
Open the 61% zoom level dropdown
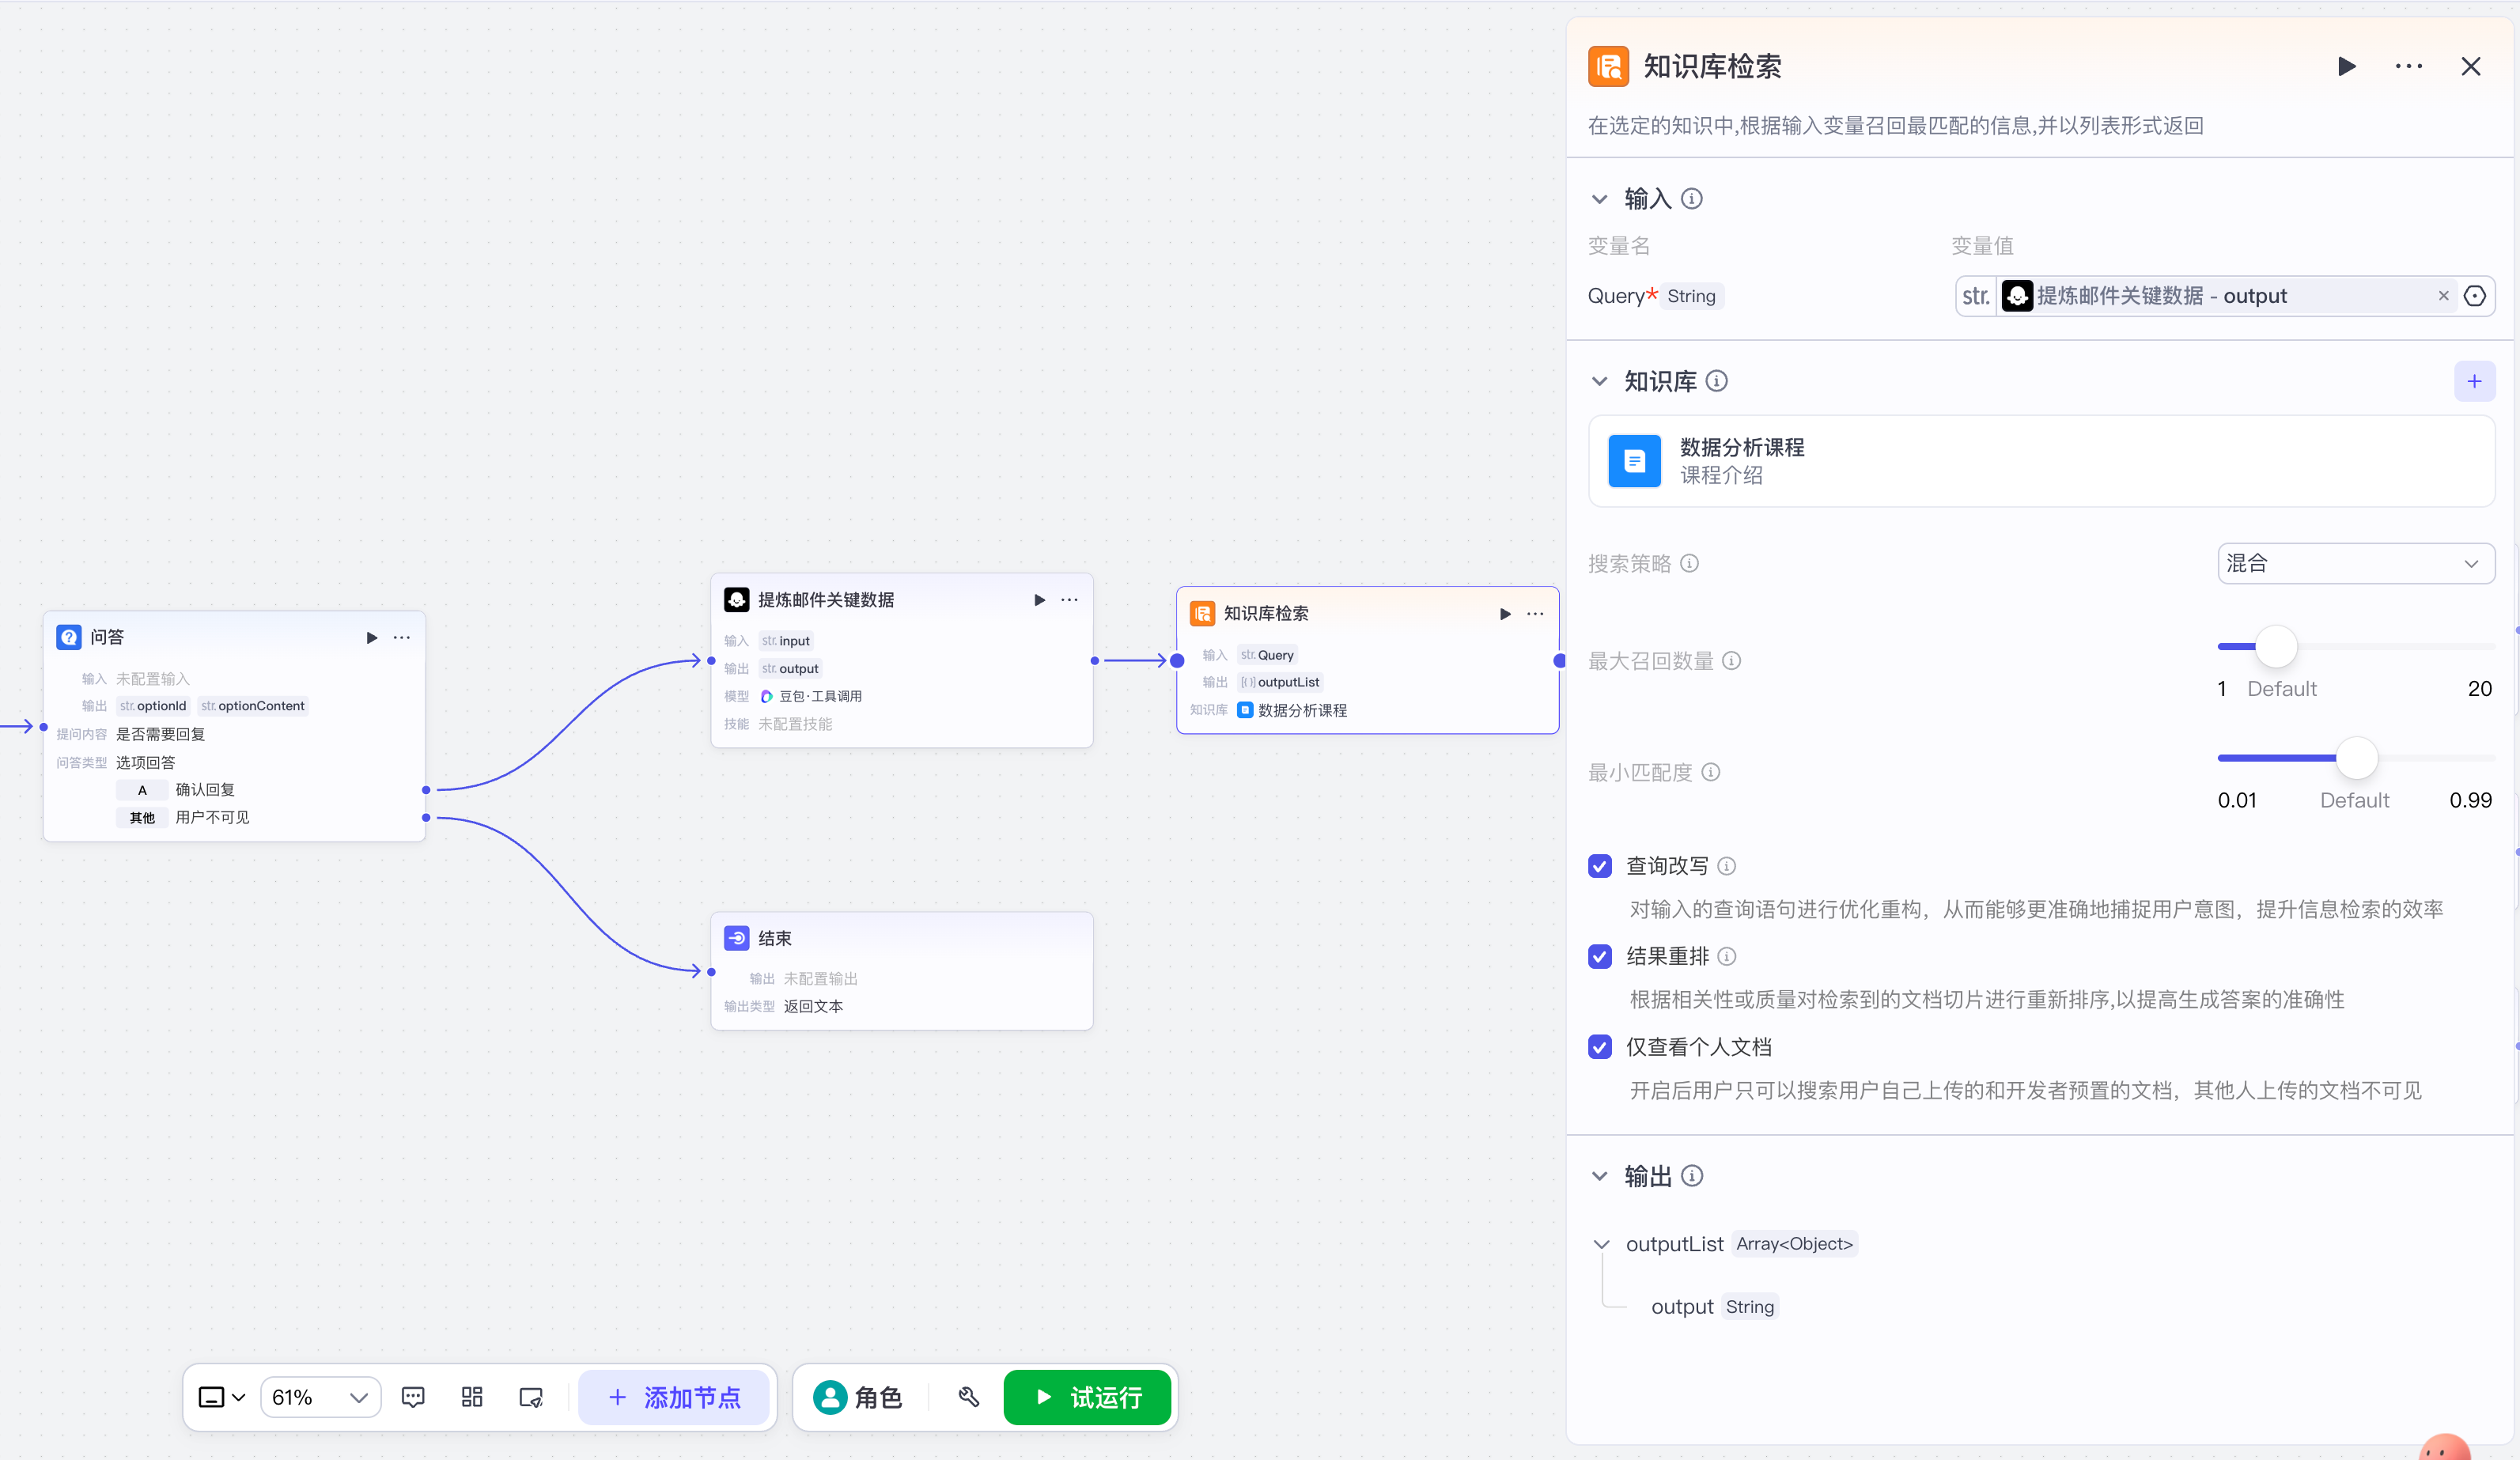pyautogui.click(x=320, y=1397)
